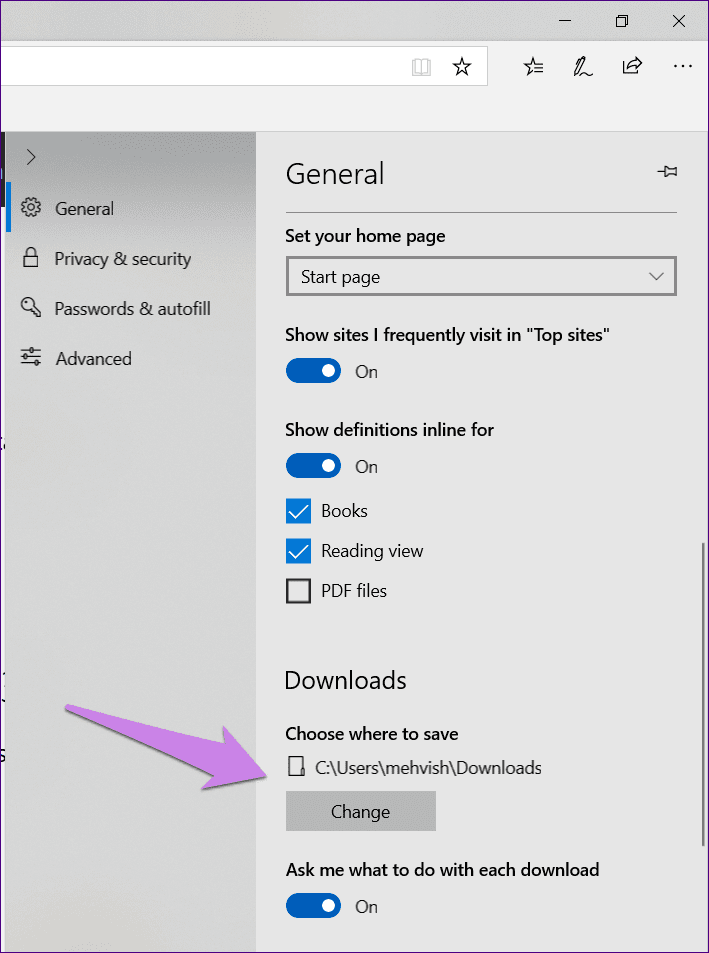The width and height of the screenshot is (709, 953).
Task: Open the Favorites hub icon
Action: tap(533, 67)
